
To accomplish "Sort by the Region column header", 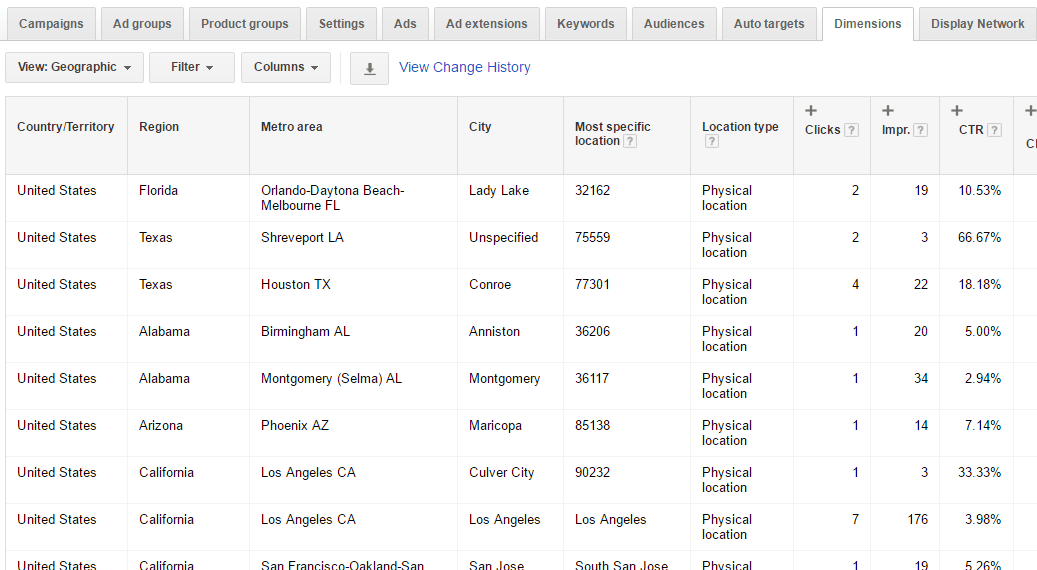I will 159,127.
